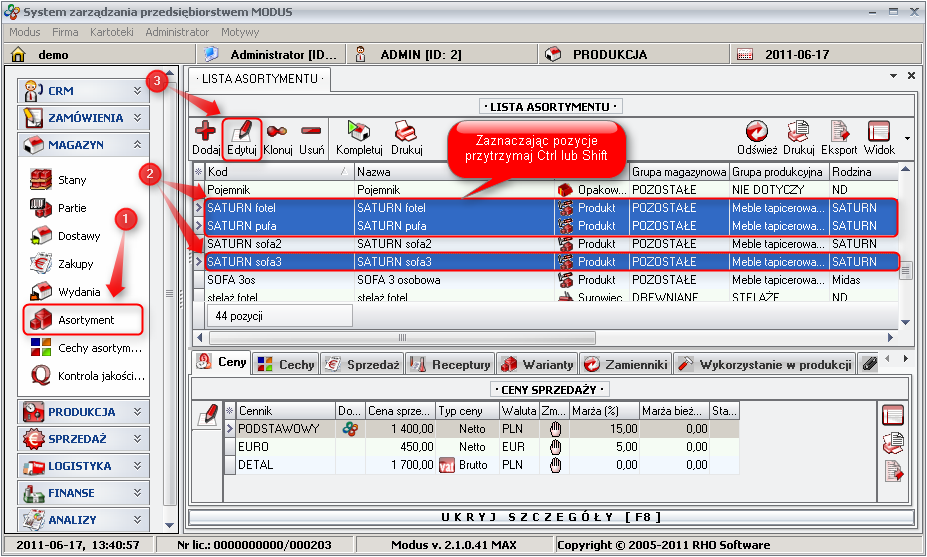Screen dimensions: 927x557
Task: Click the Odśwież refresh icon
Action: click(x=756, y=133)
